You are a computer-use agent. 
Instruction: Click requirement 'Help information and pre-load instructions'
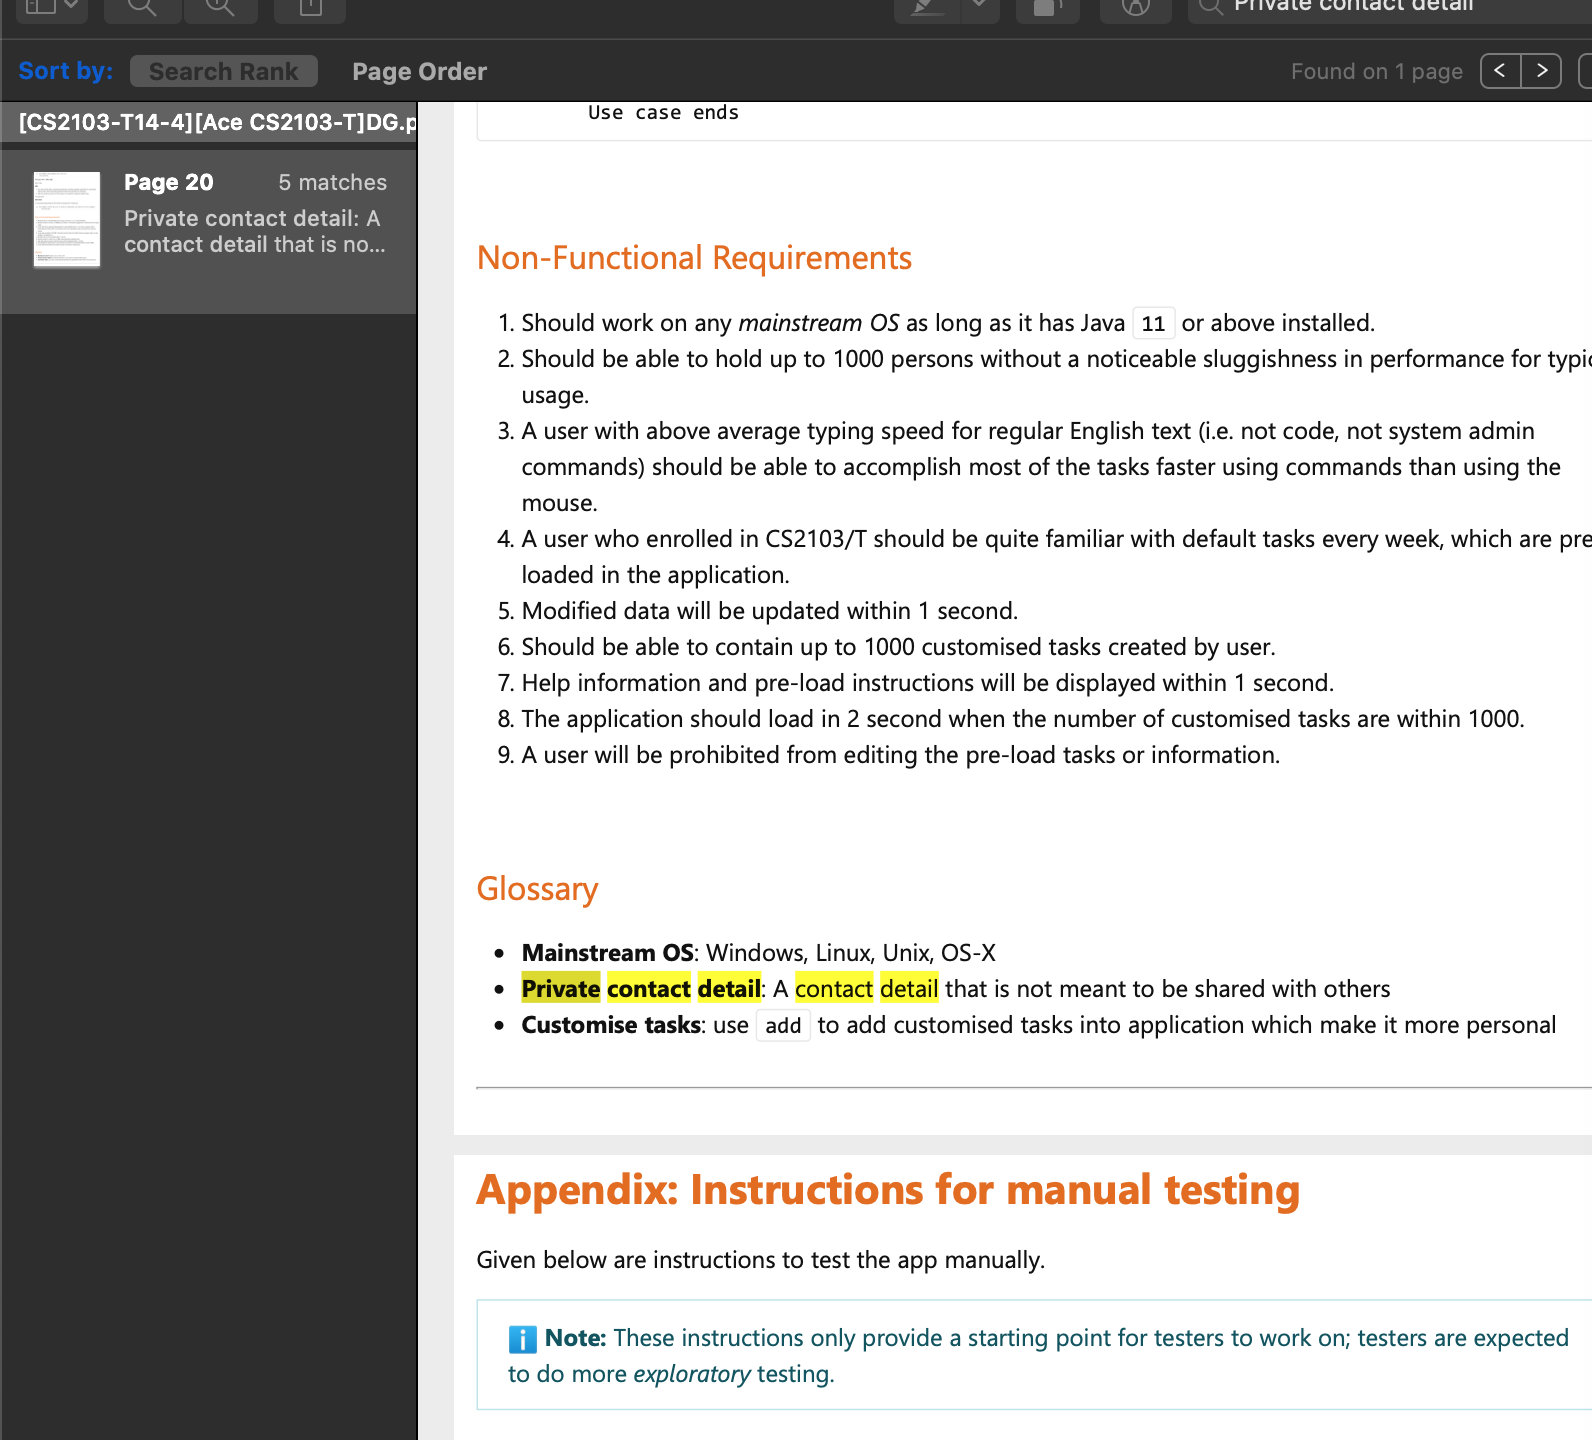pyautogui.click(x=928, y=683)
